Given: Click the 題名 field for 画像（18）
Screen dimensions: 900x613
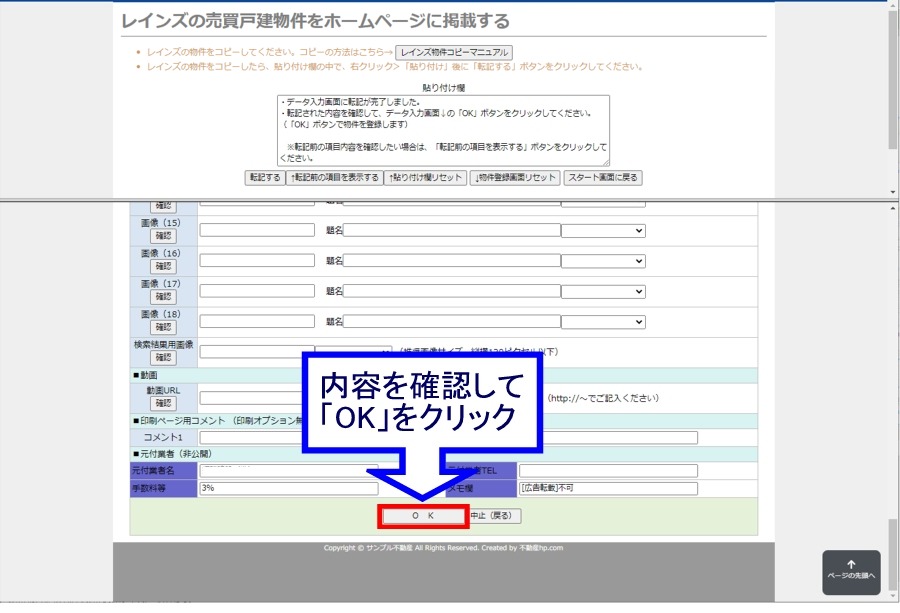Looking at the screenshot, I should (x=452, y=321).
